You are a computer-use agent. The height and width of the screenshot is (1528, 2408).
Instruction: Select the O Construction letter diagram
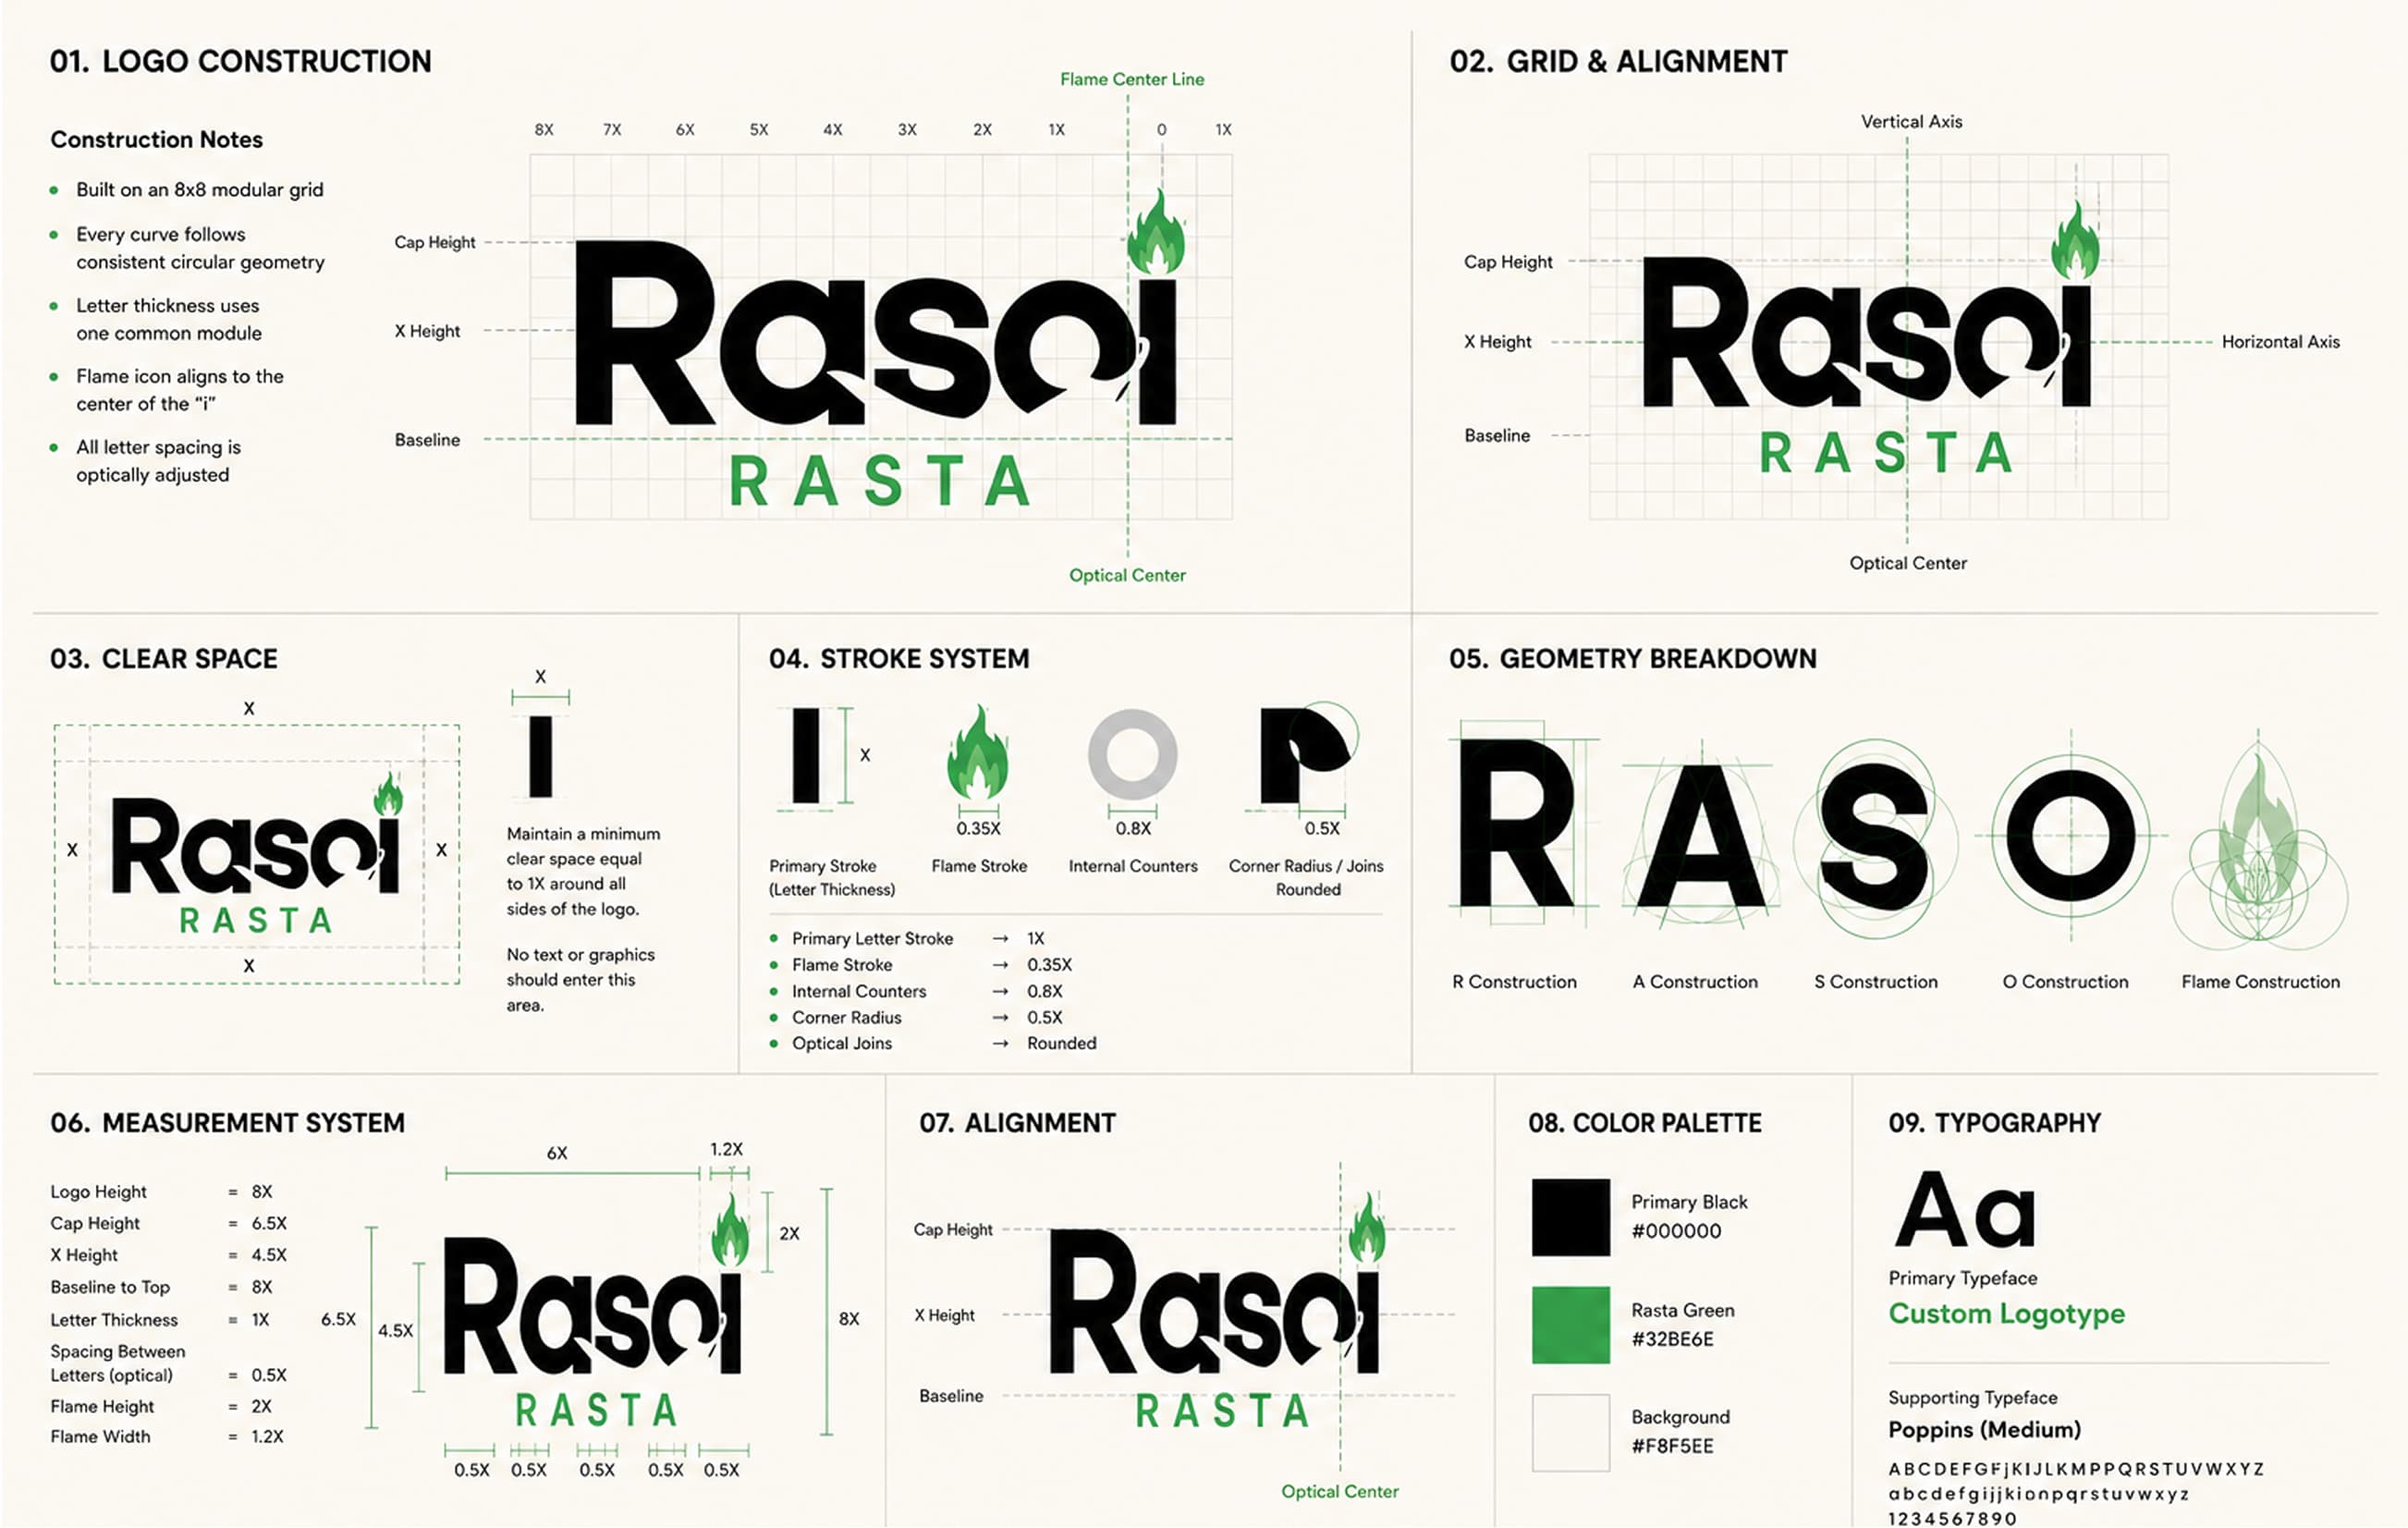pos(2070,836)
